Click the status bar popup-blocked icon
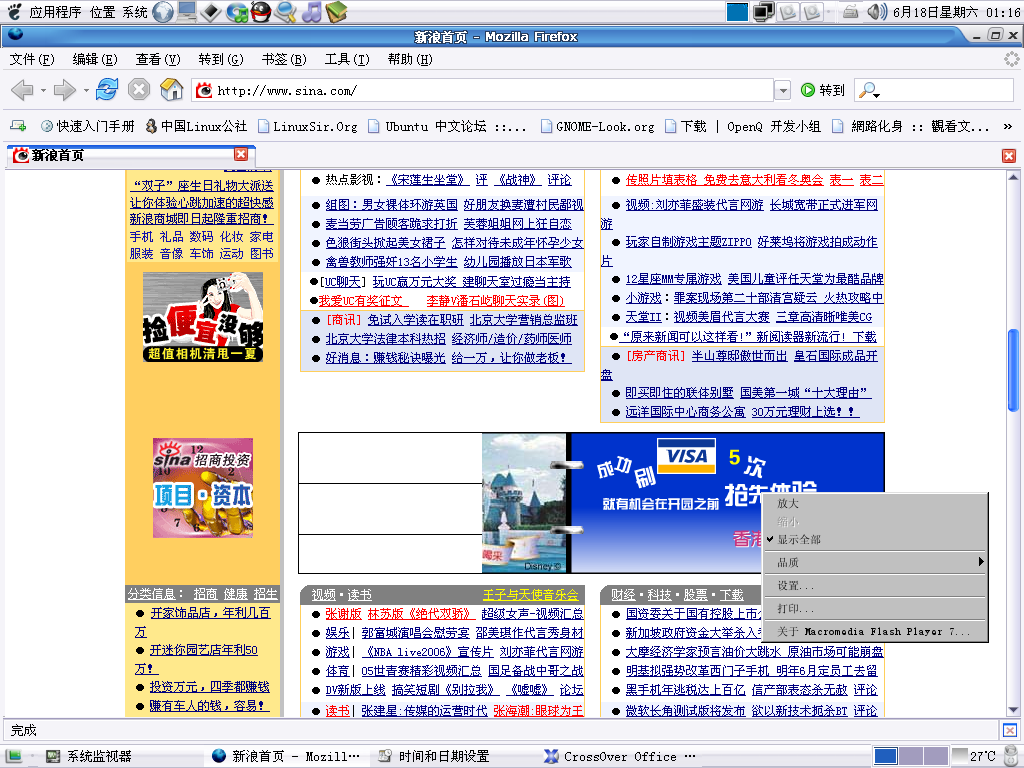The width and height of the screenshot is (1024, 768). (1010, 730)
